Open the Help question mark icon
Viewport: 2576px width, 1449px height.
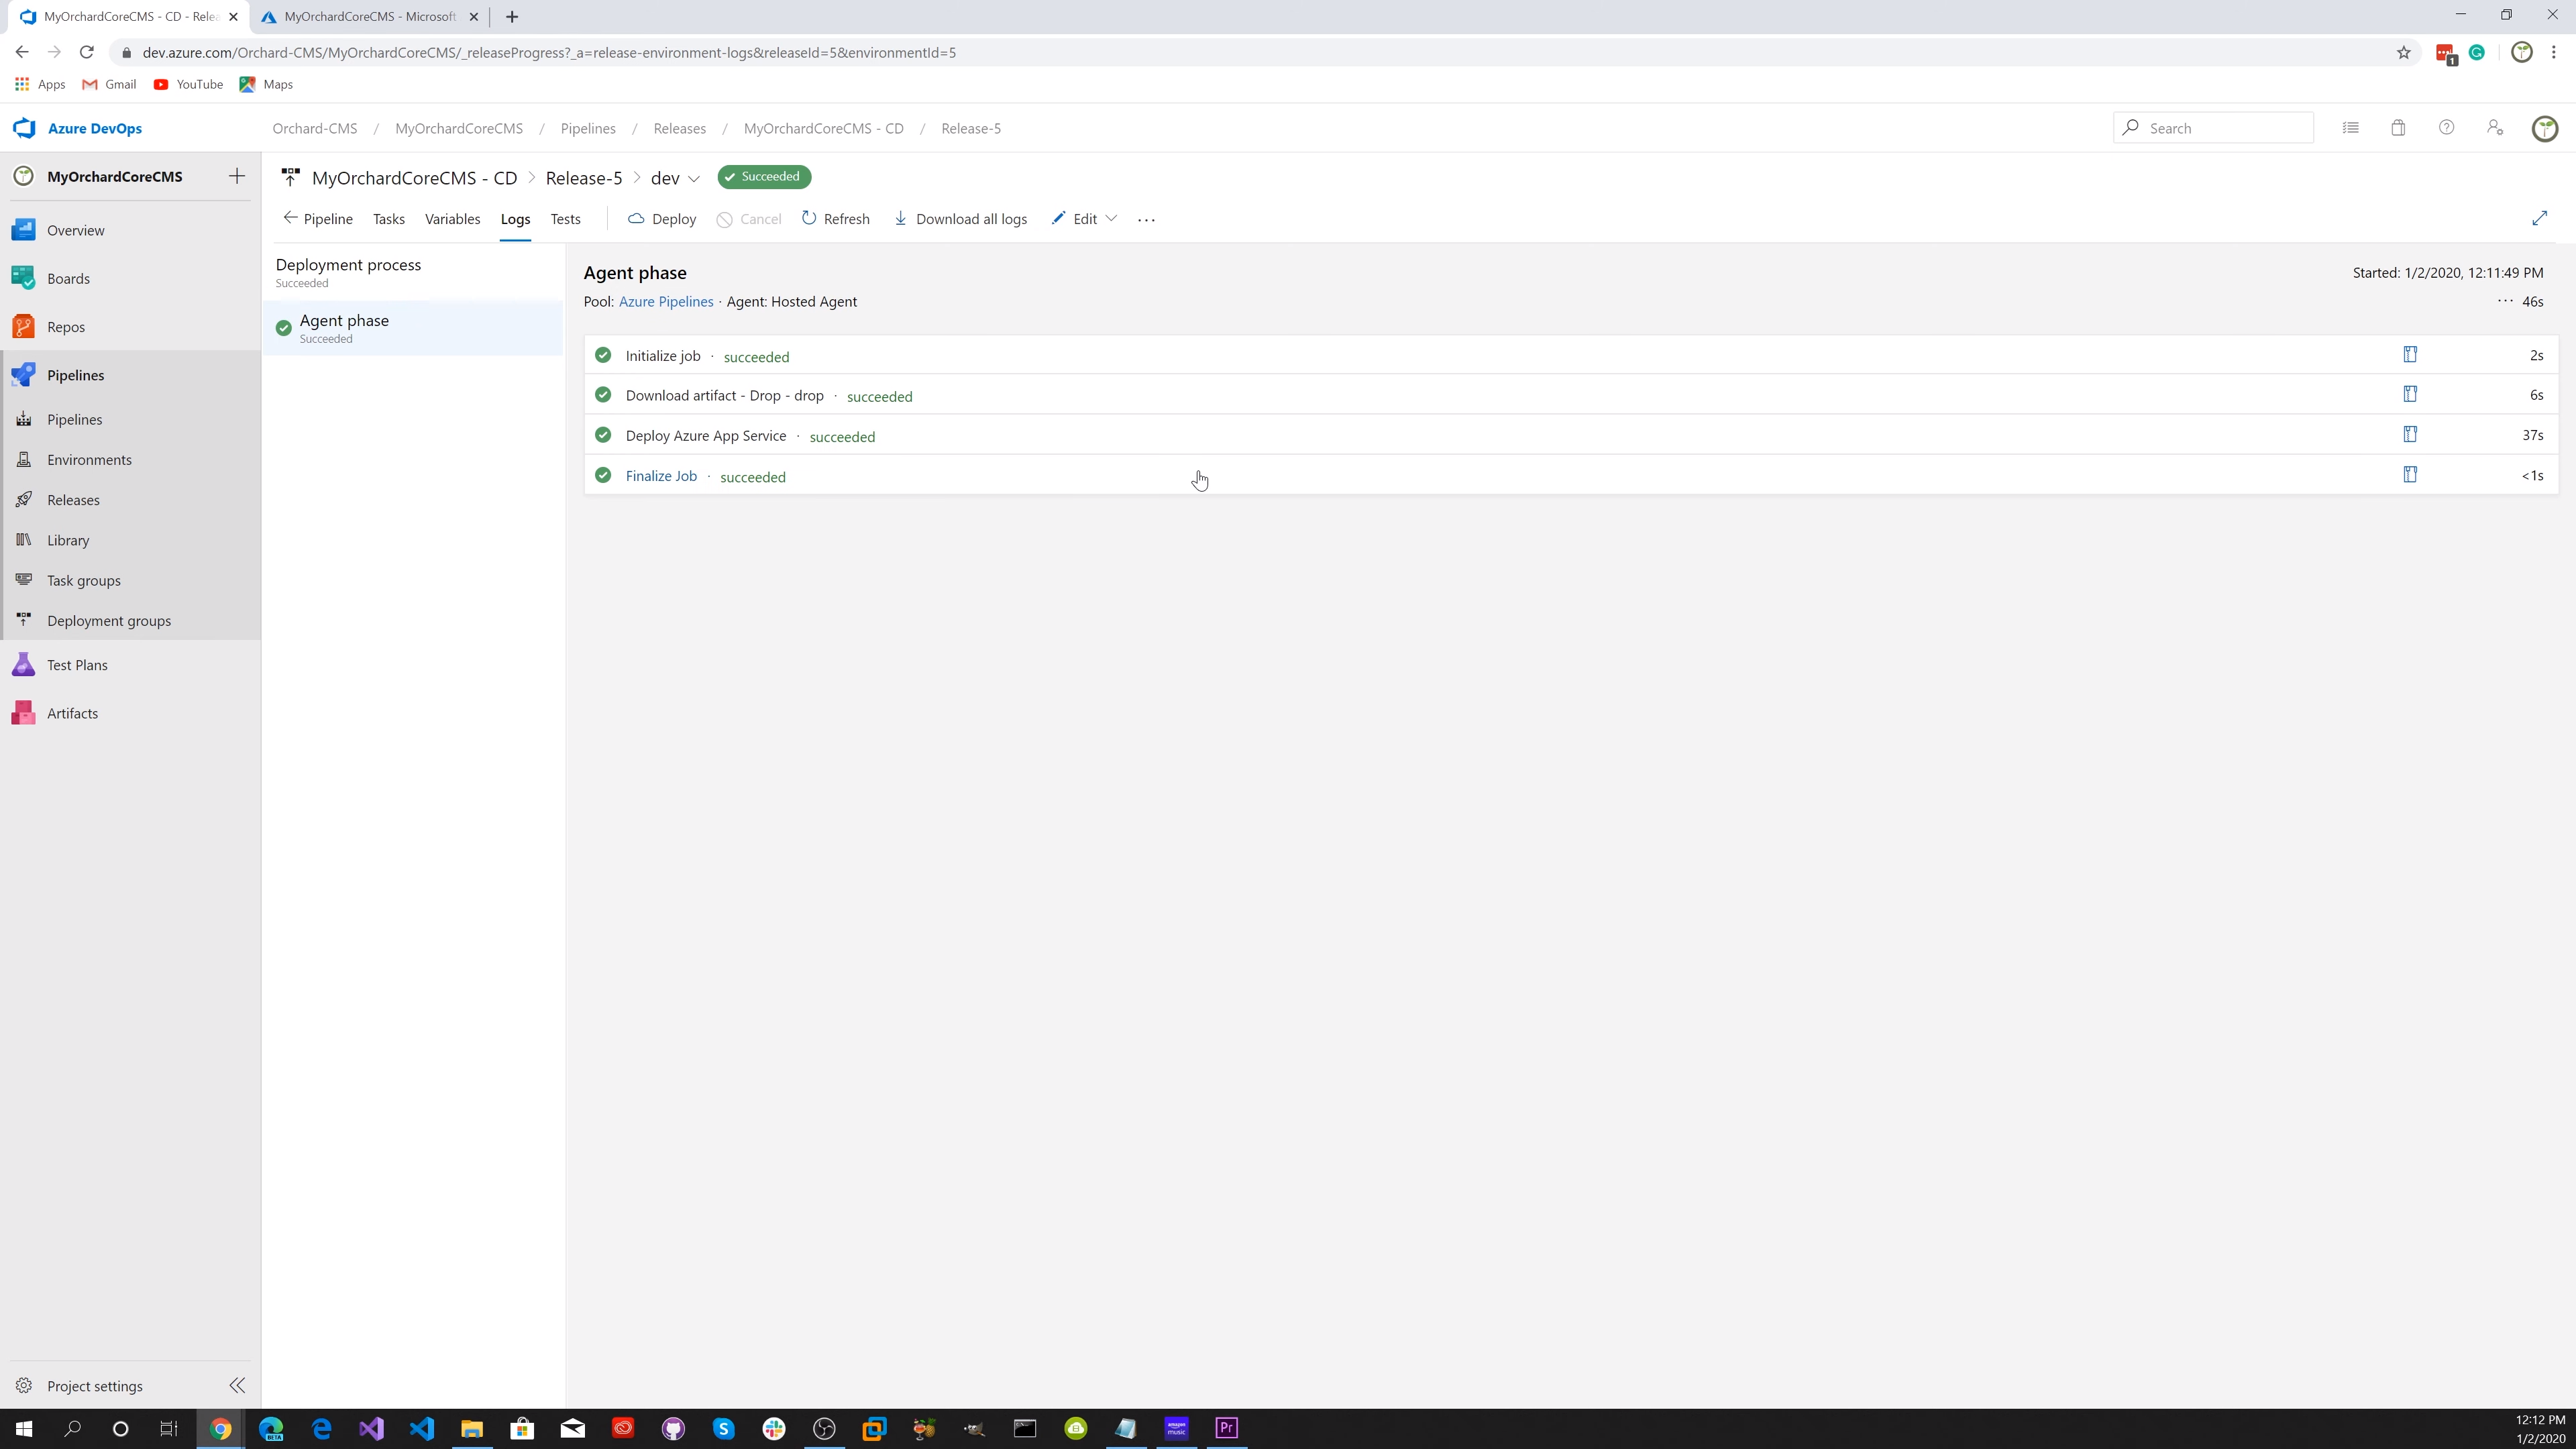pos(2446,128)
